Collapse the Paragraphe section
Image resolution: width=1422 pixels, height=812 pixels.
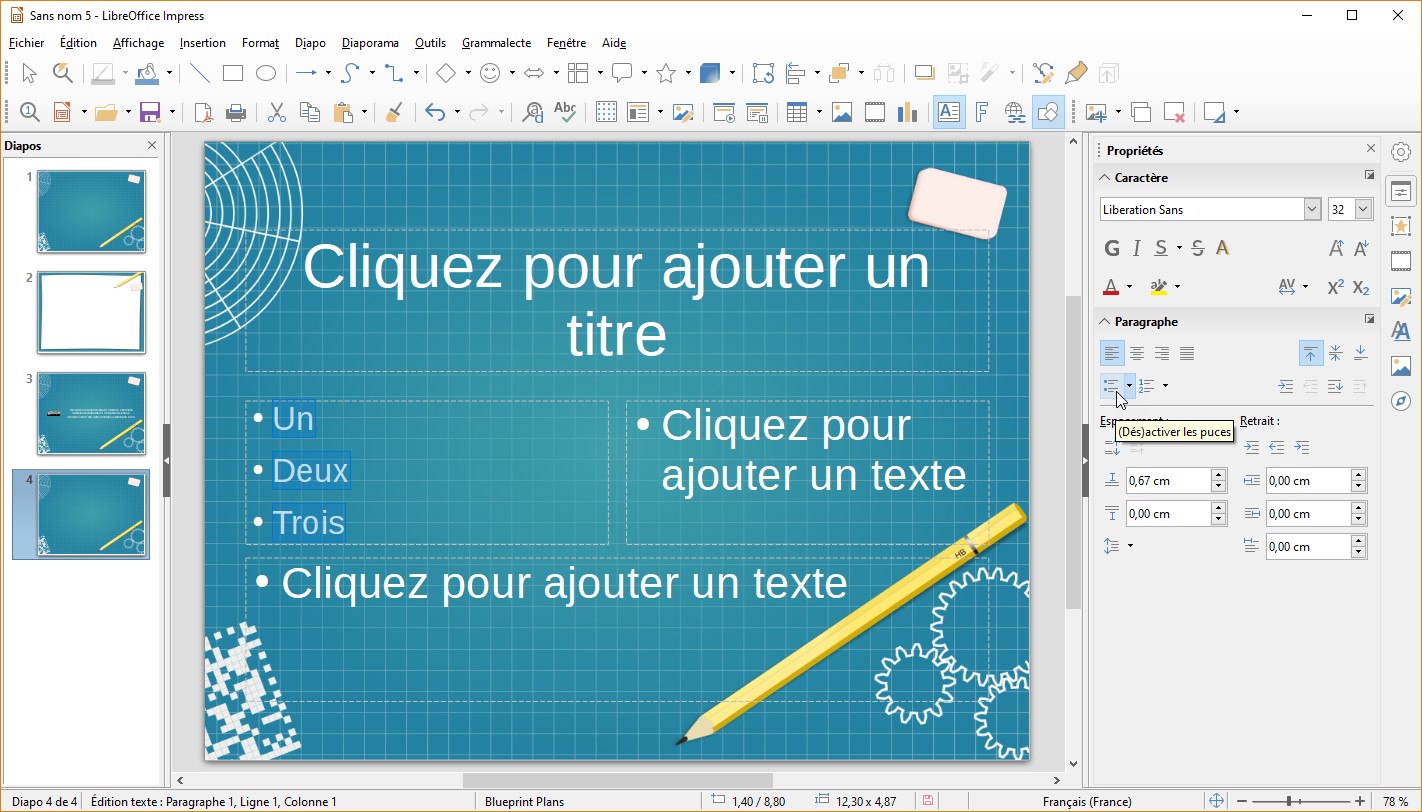point(1105,322)
